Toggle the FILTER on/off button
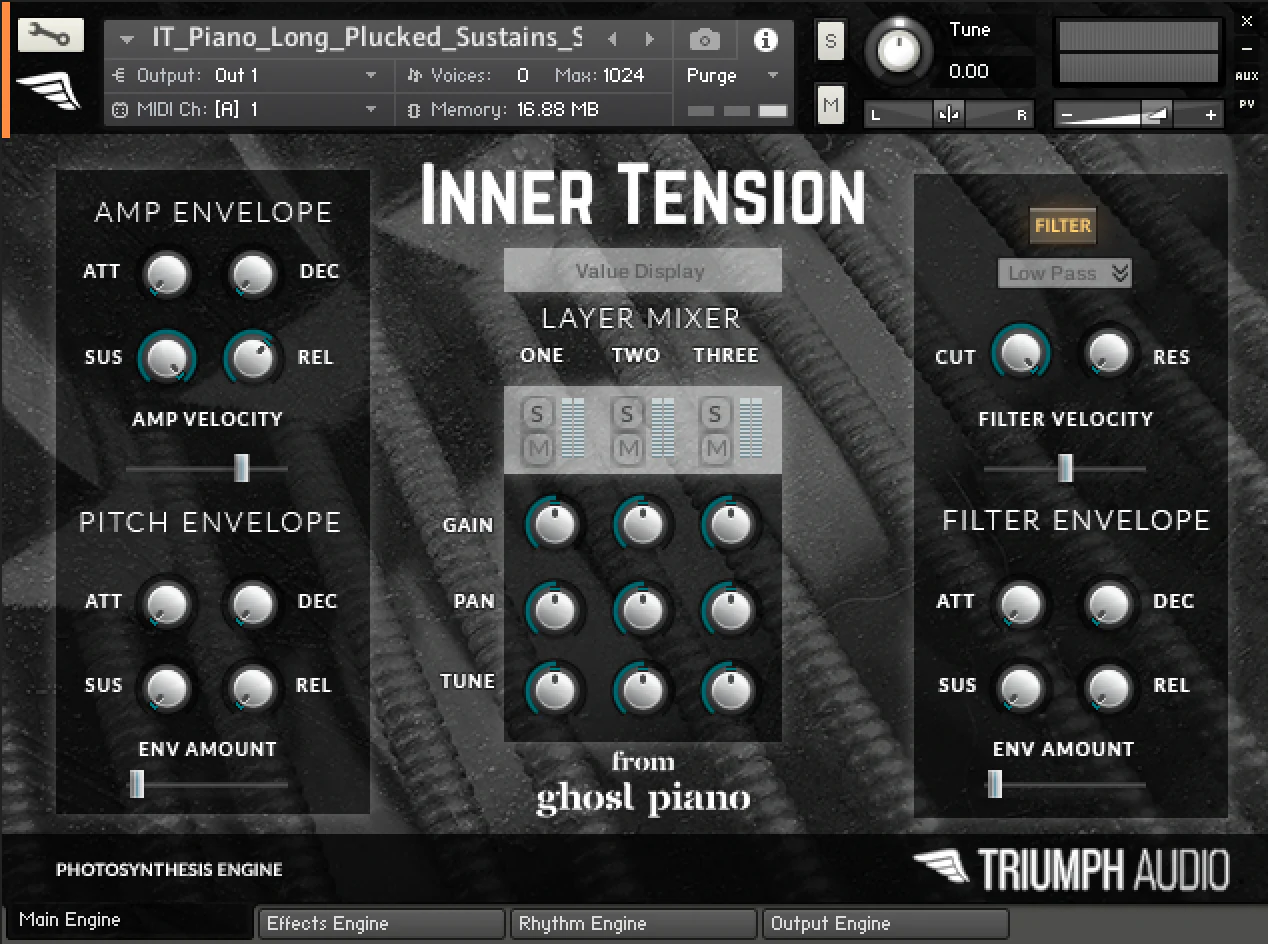The image size is (1268, 944). click(x=1063, y=226)
